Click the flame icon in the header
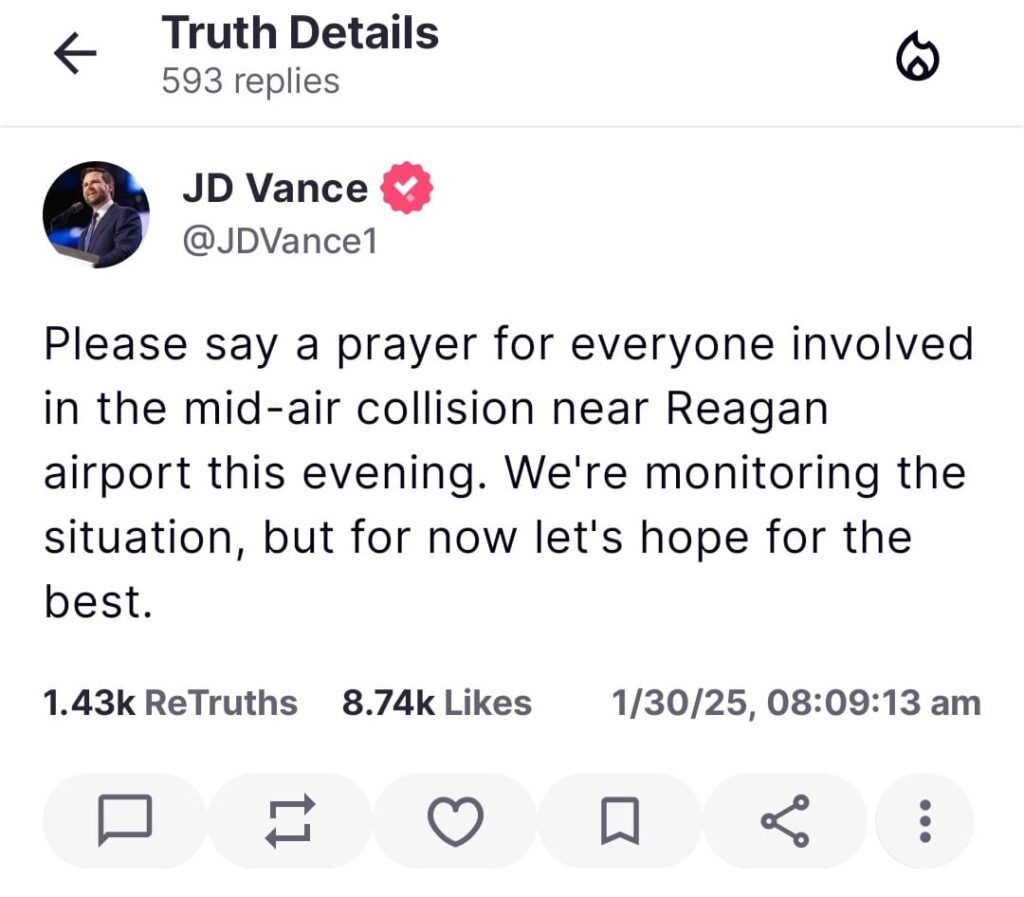Image resolution: width=1024 pixels, height=897 pixels. 917,59
